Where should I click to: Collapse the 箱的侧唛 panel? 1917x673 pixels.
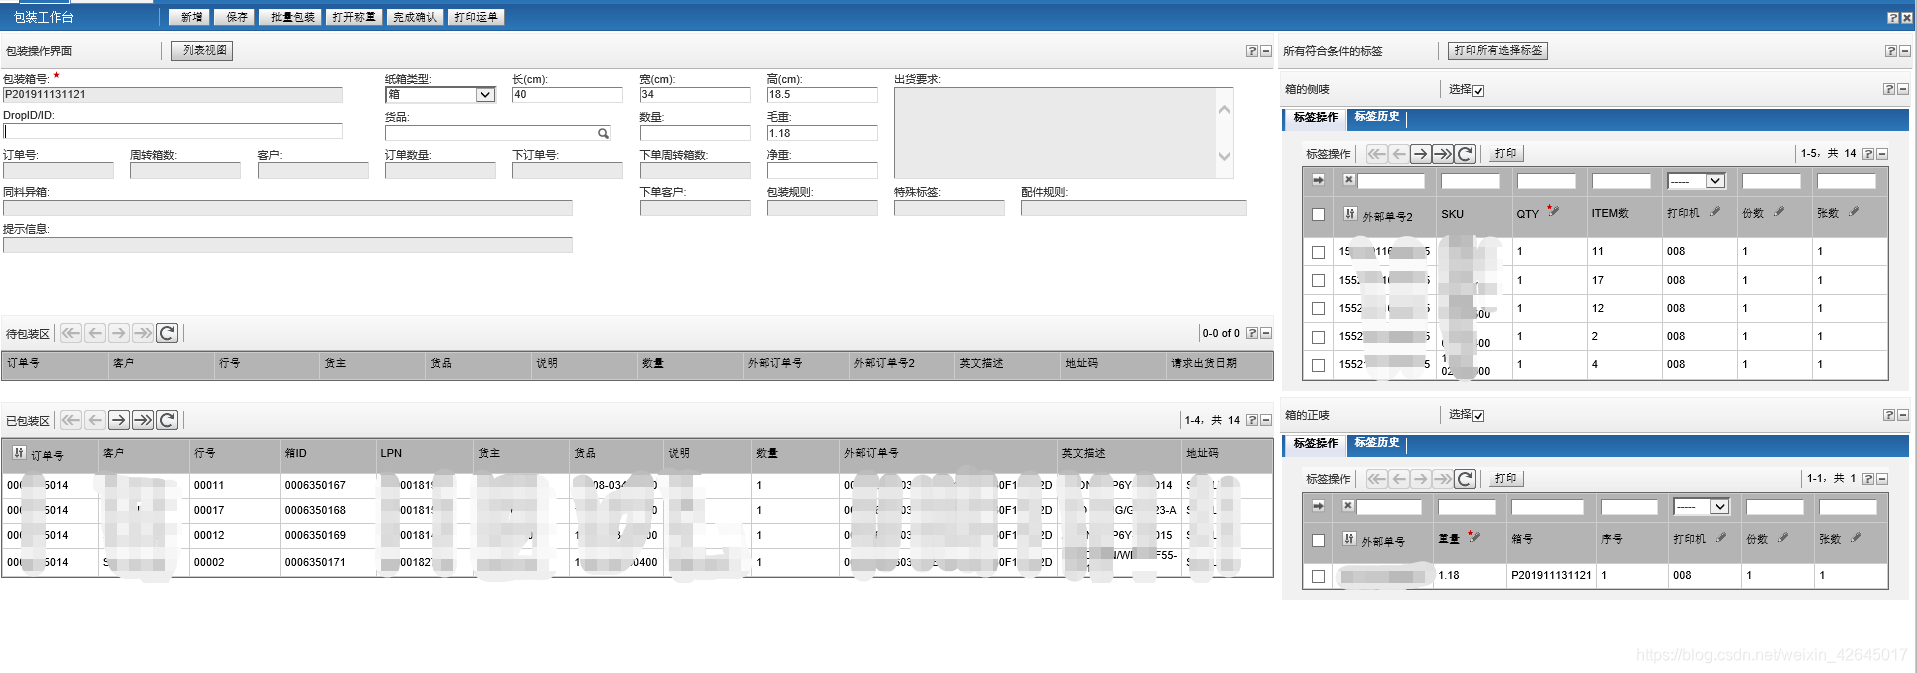click(1903, 89)
